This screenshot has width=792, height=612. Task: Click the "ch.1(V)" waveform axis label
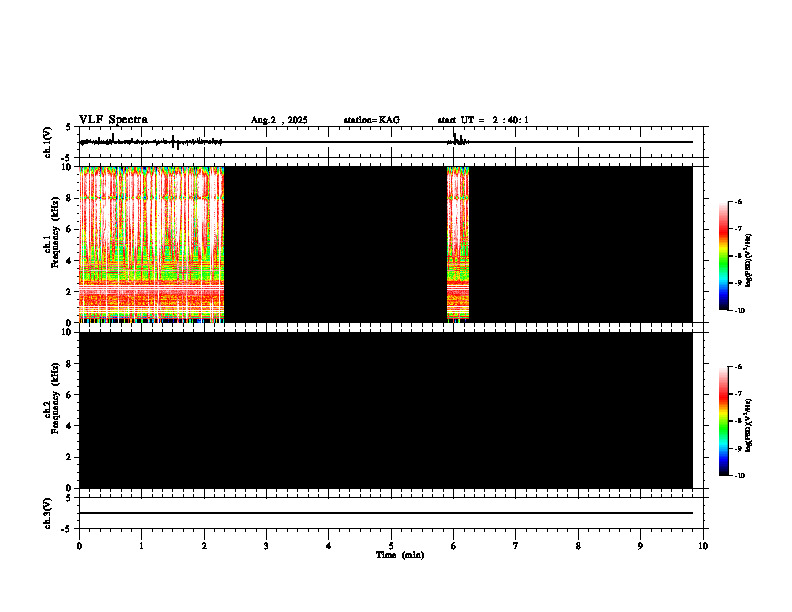click(48, 142)
